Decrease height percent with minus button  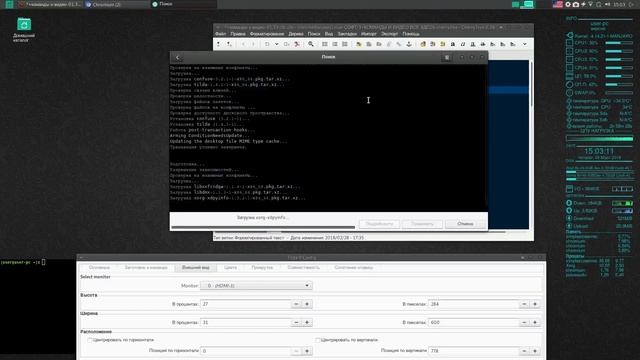pos(296,304)
